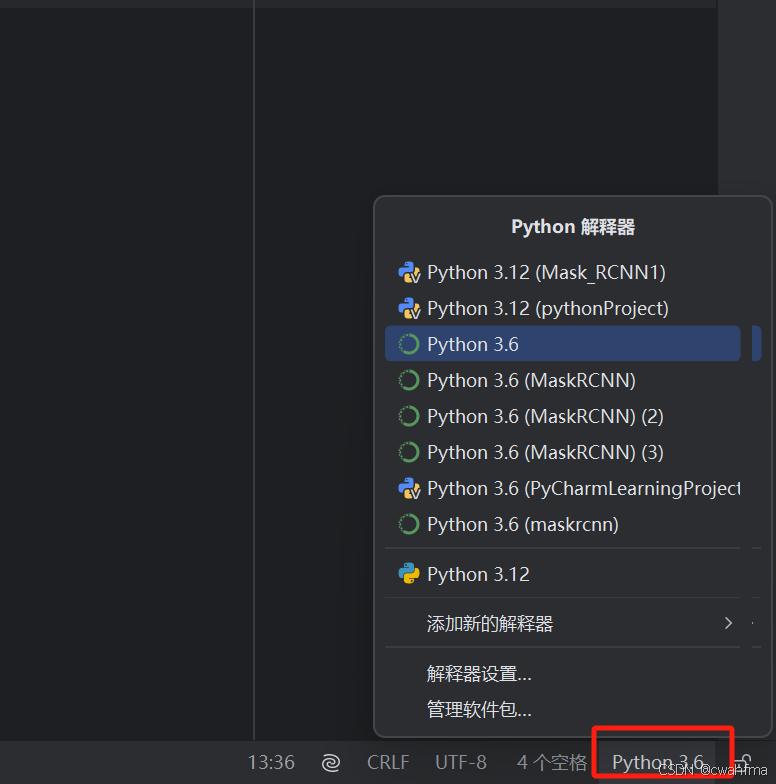776x784 pixels.
Task: Select the system Python 3.12 interpreter
Action: click(x=562, y=574)
